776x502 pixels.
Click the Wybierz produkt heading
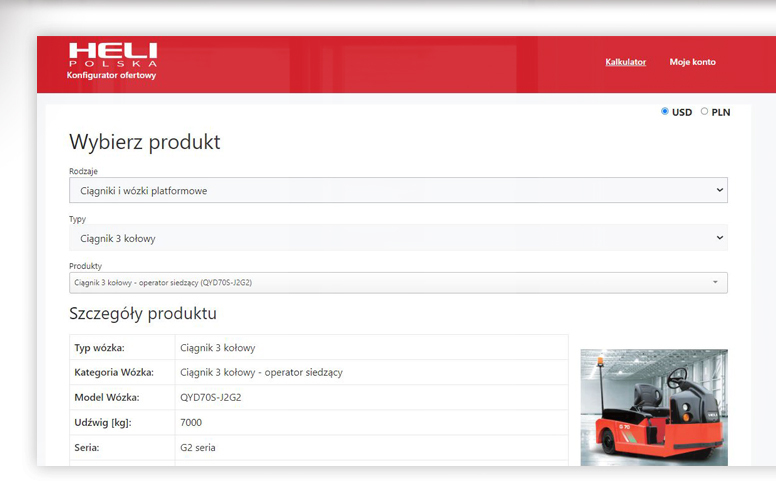coord(144,142)
